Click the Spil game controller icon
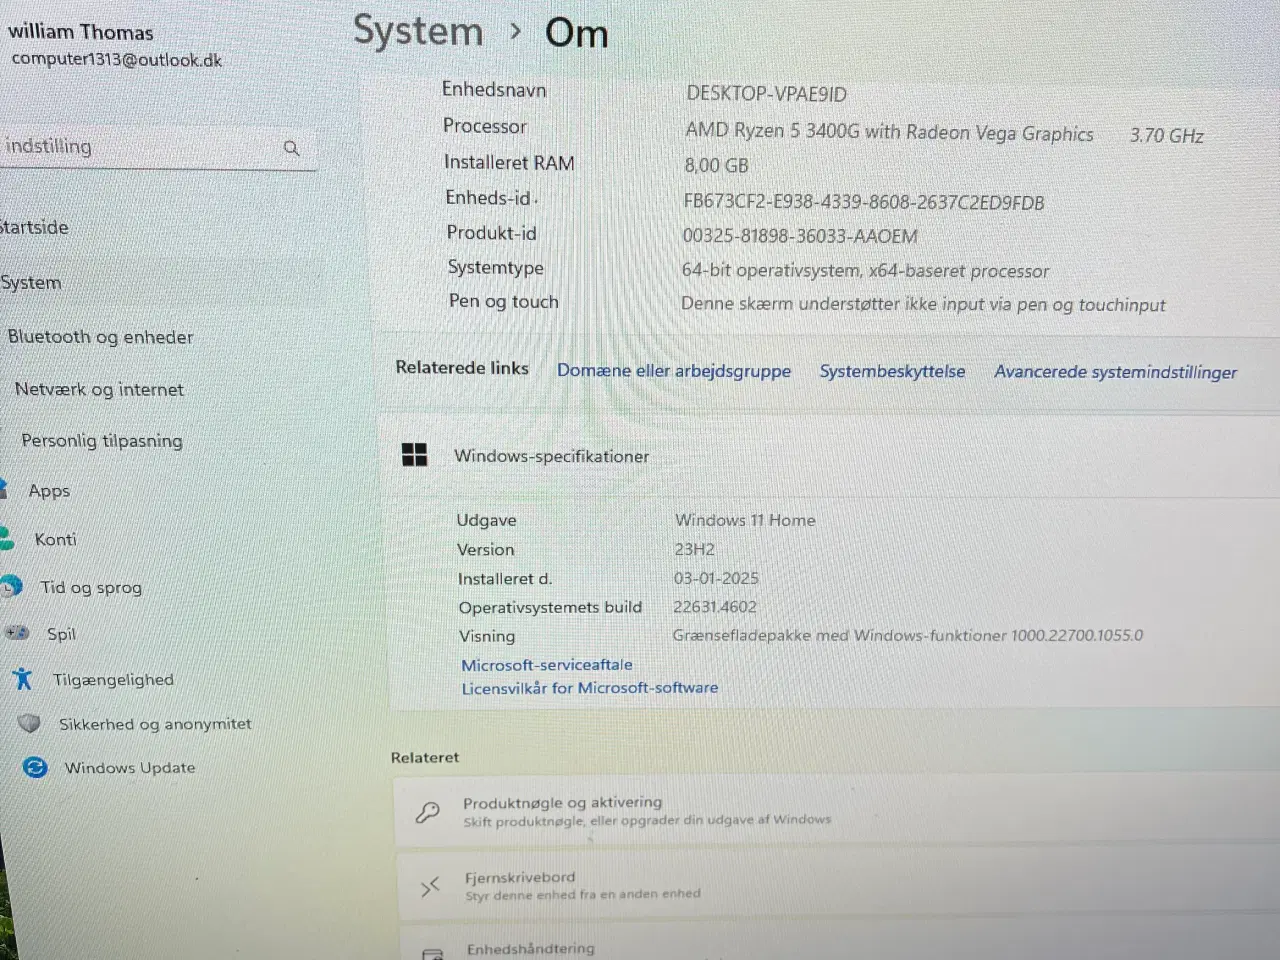Screen dimensions: 1280x960 pyautogui.click(x=17, y=632)
